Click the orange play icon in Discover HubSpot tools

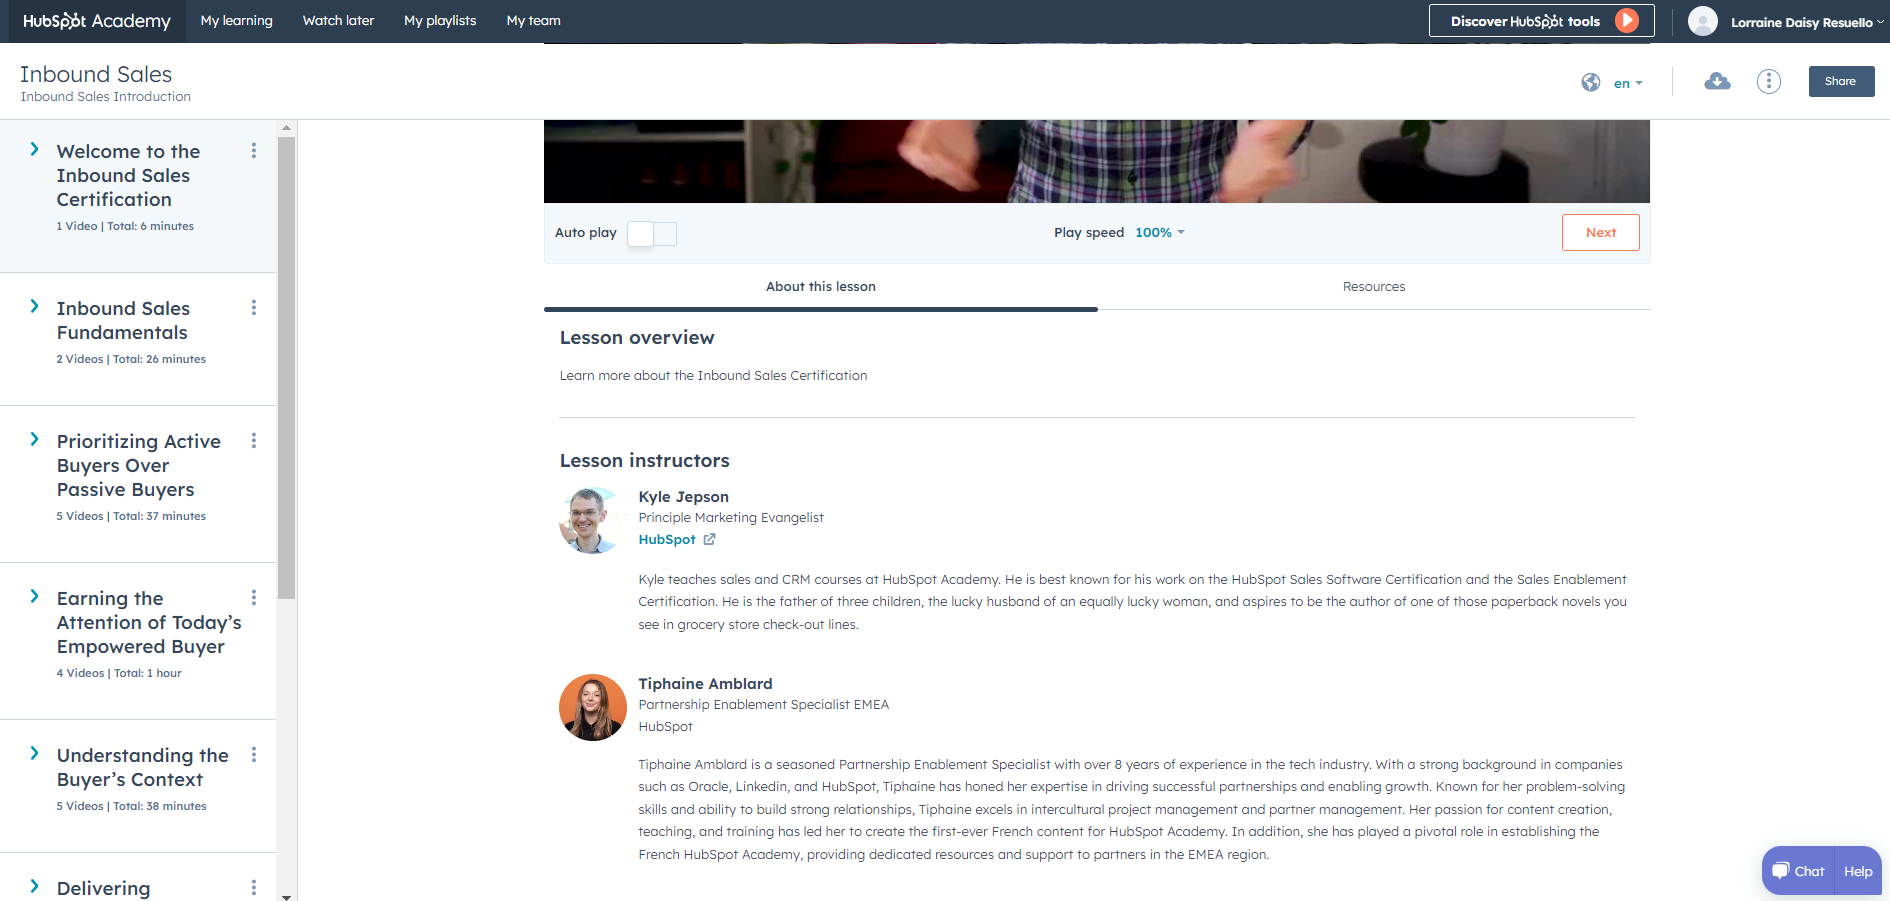[1627, 21]
